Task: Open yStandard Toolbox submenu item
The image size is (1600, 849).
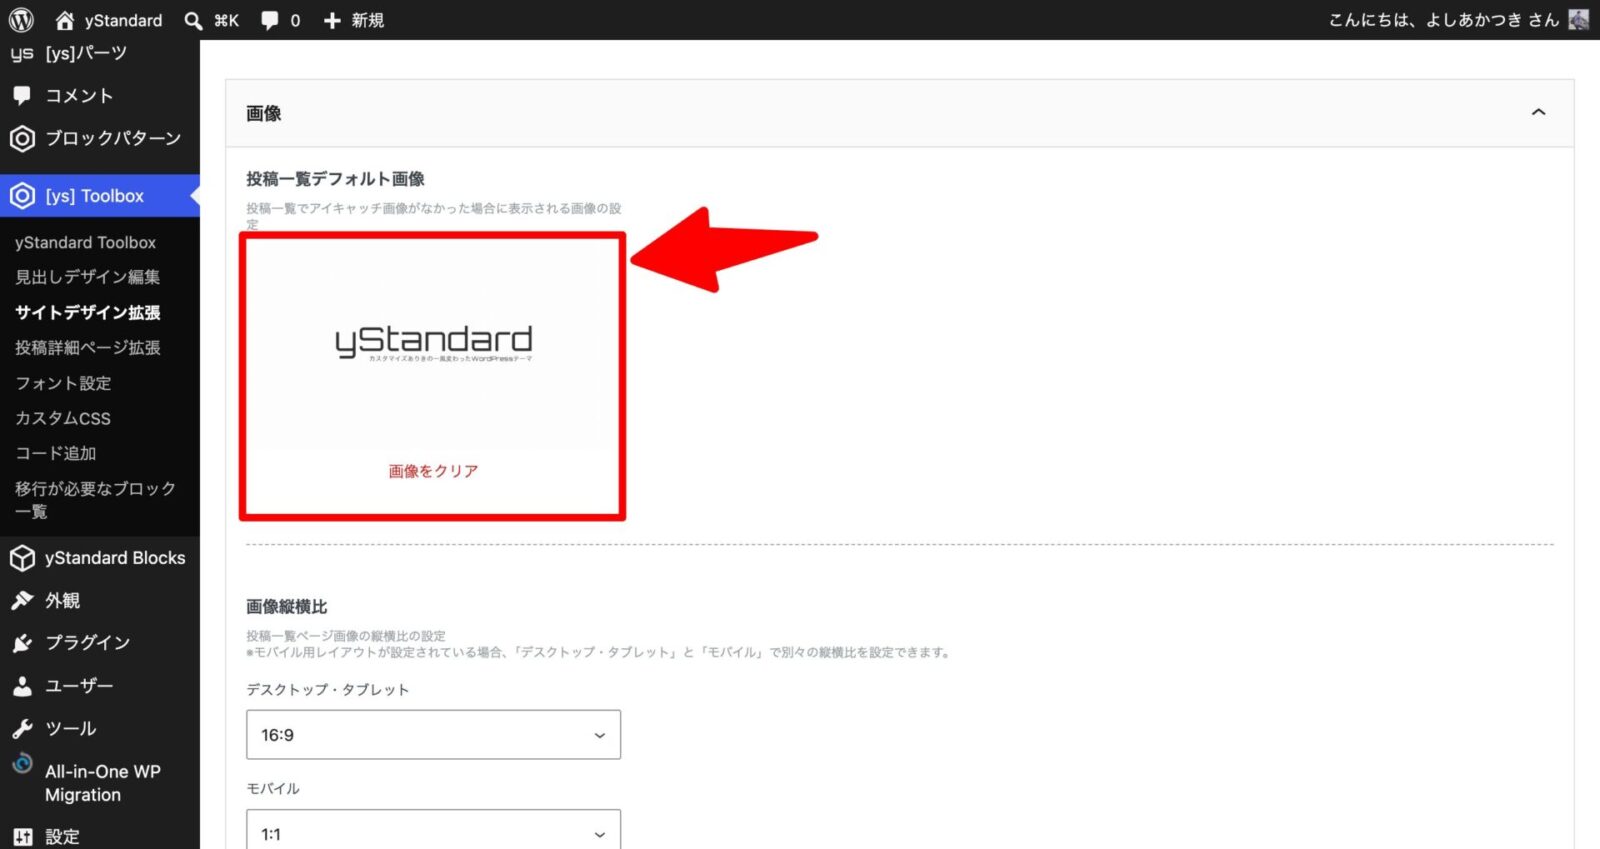Action: 85,242
